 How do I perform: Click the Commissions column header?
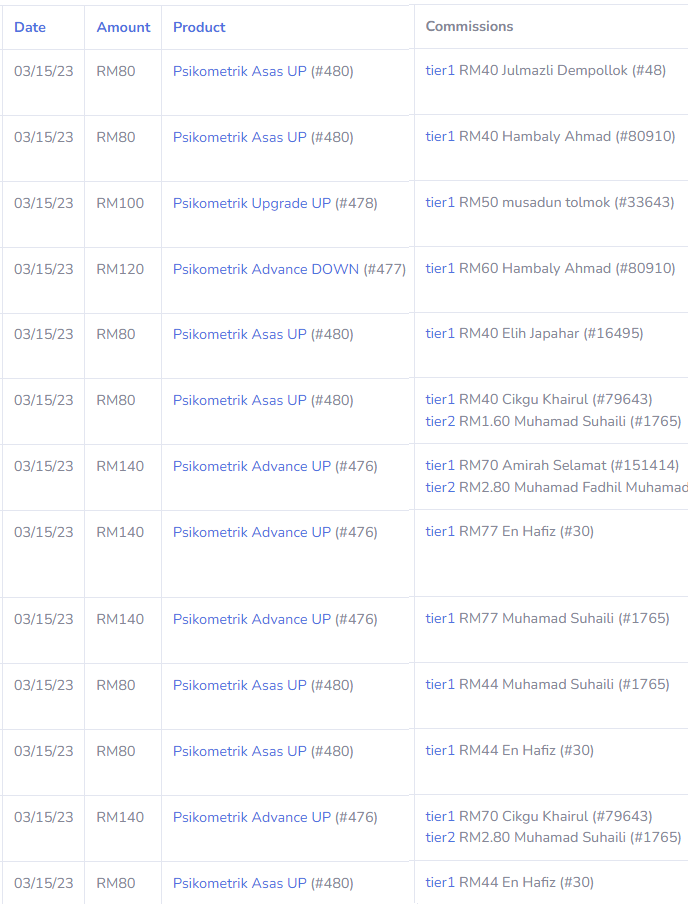[x=469, y=27]
